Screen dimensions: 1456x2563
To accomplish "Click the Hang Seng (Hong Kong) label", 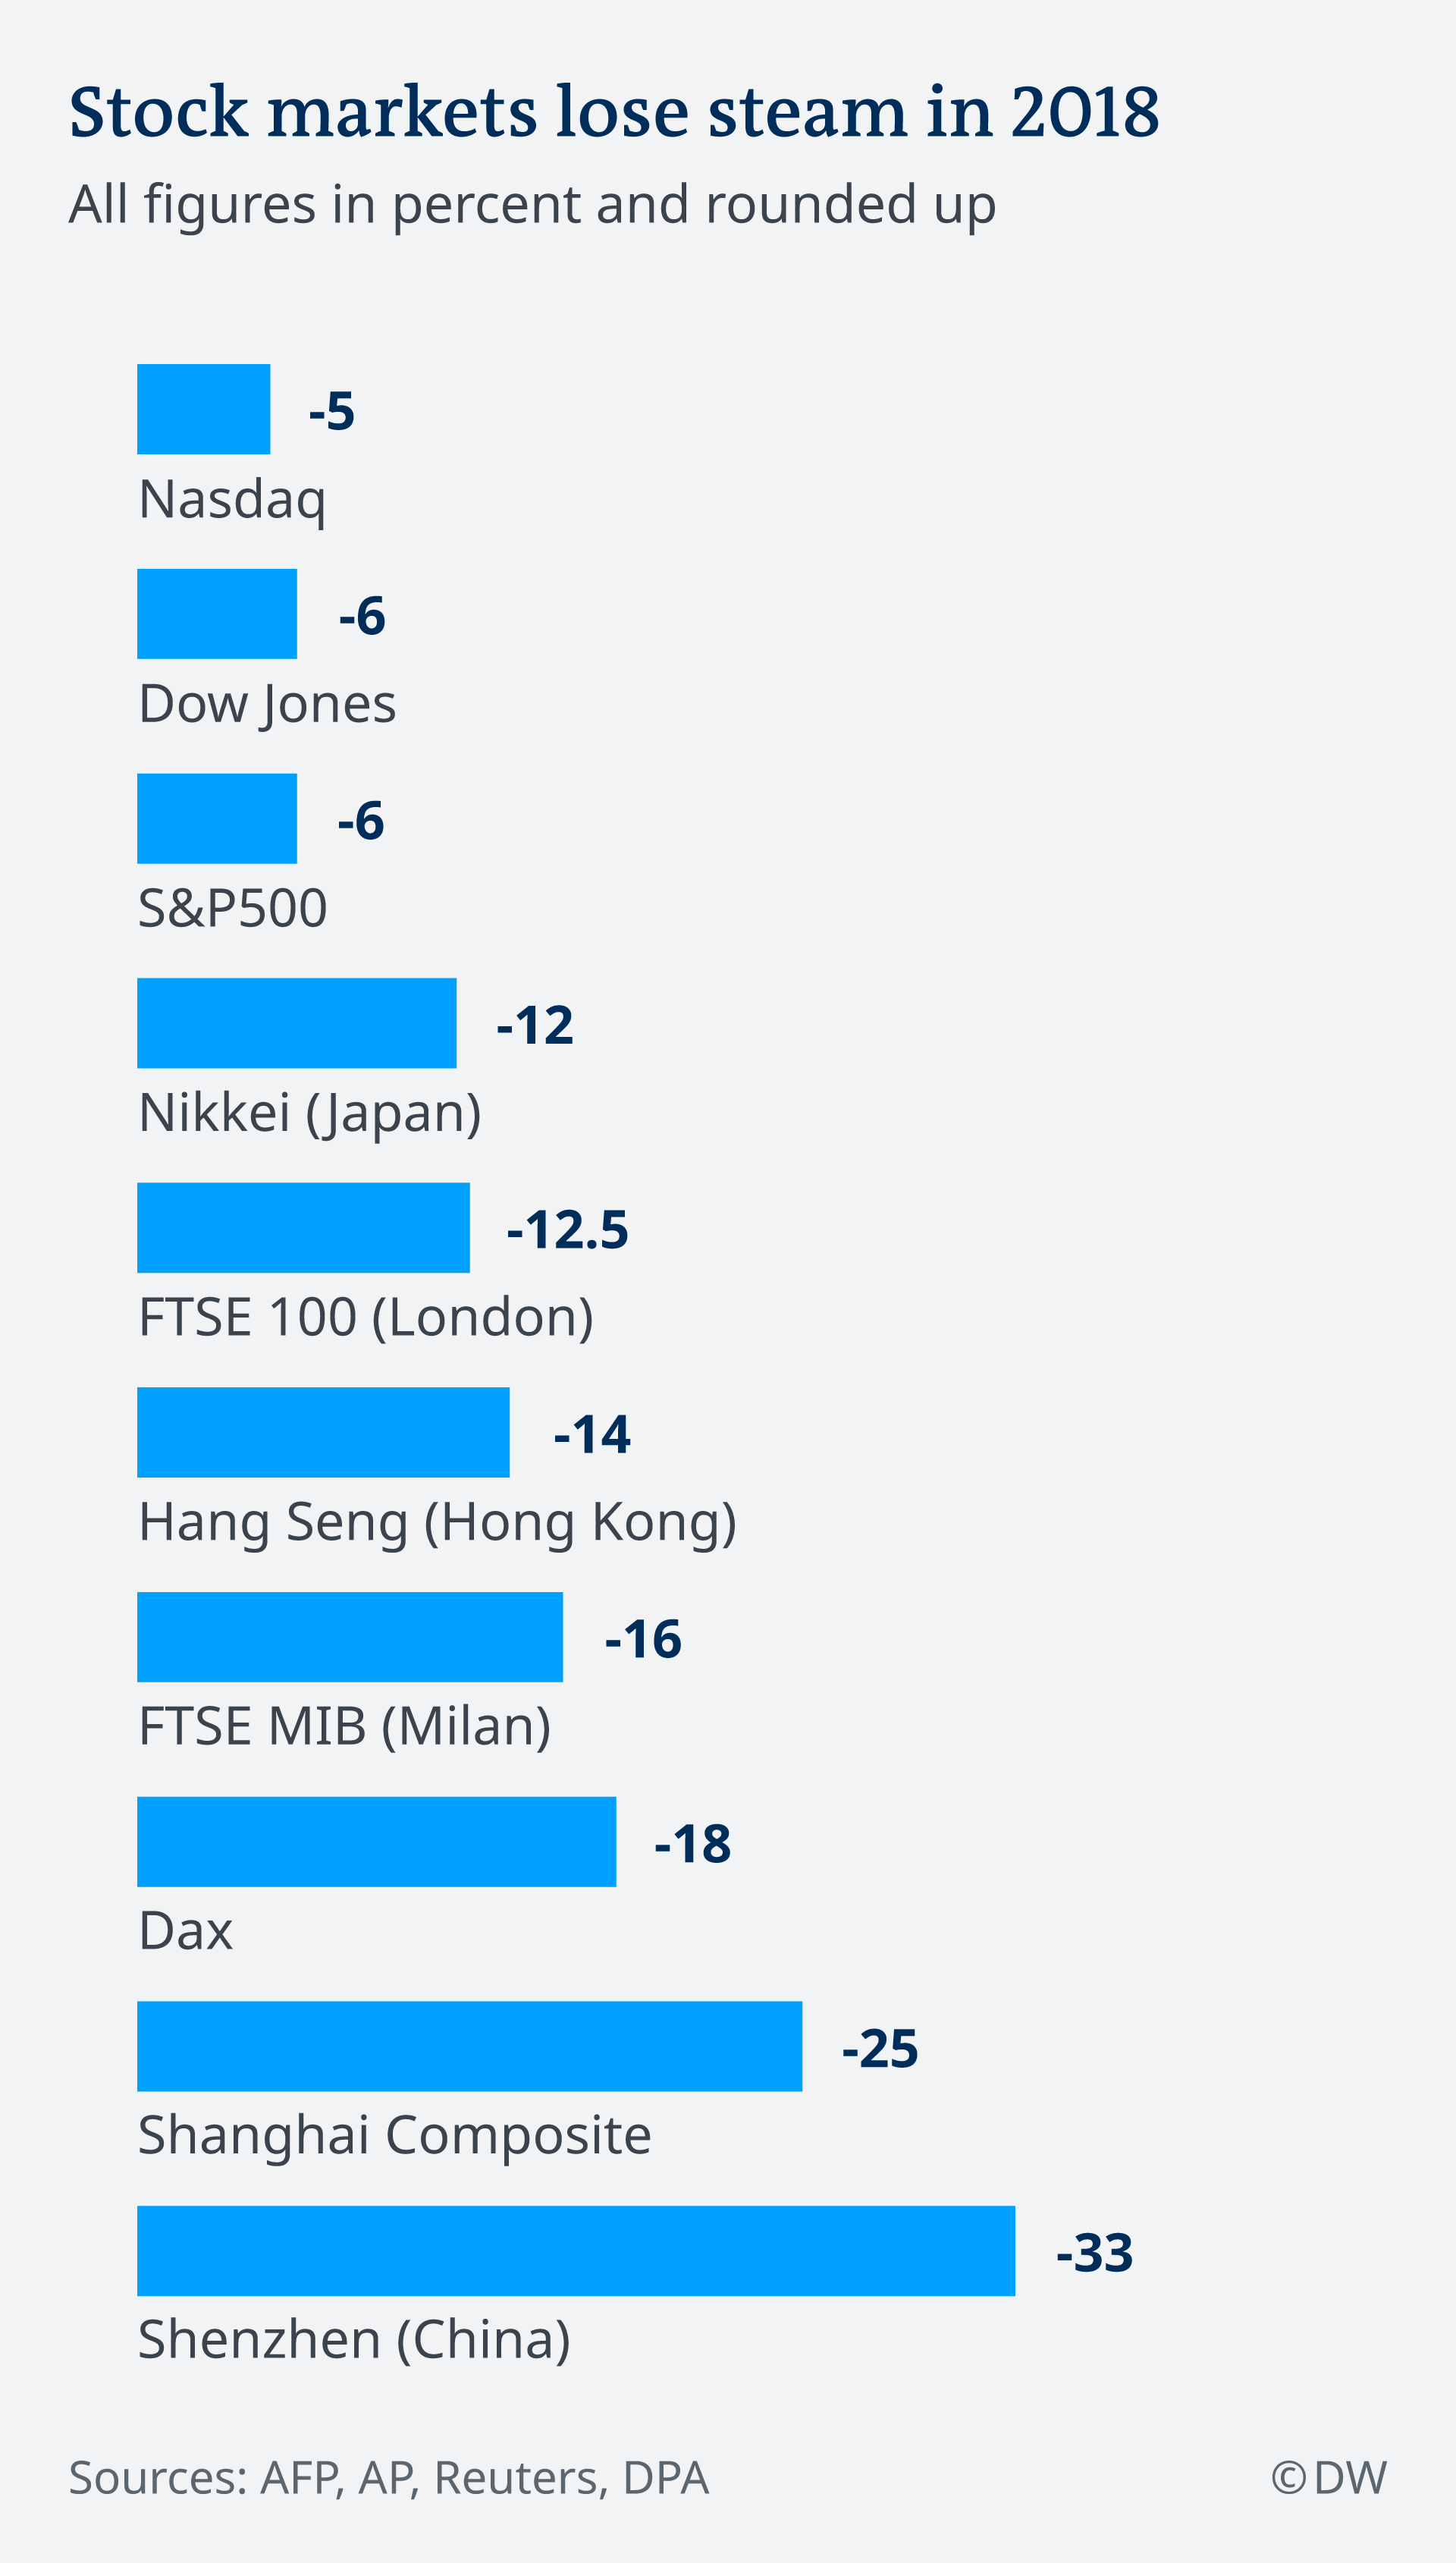I will (x=438, y=1523).
